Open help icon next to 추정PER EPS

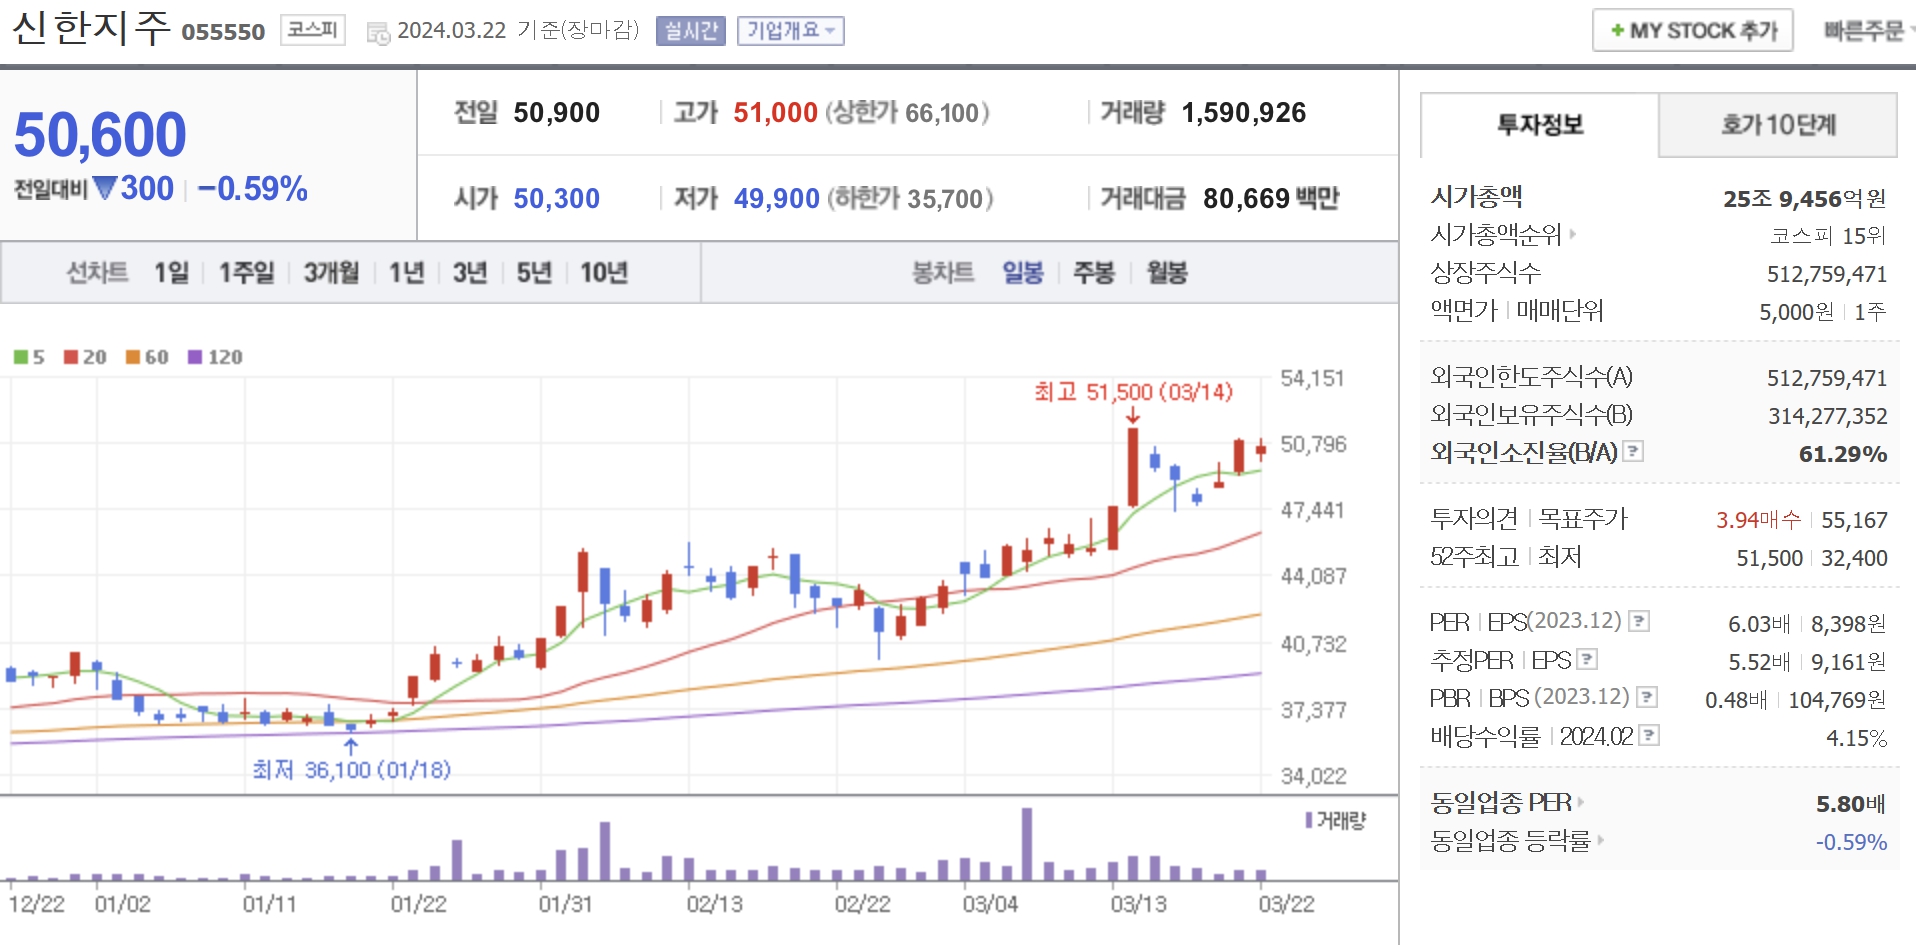[1587, 659]
